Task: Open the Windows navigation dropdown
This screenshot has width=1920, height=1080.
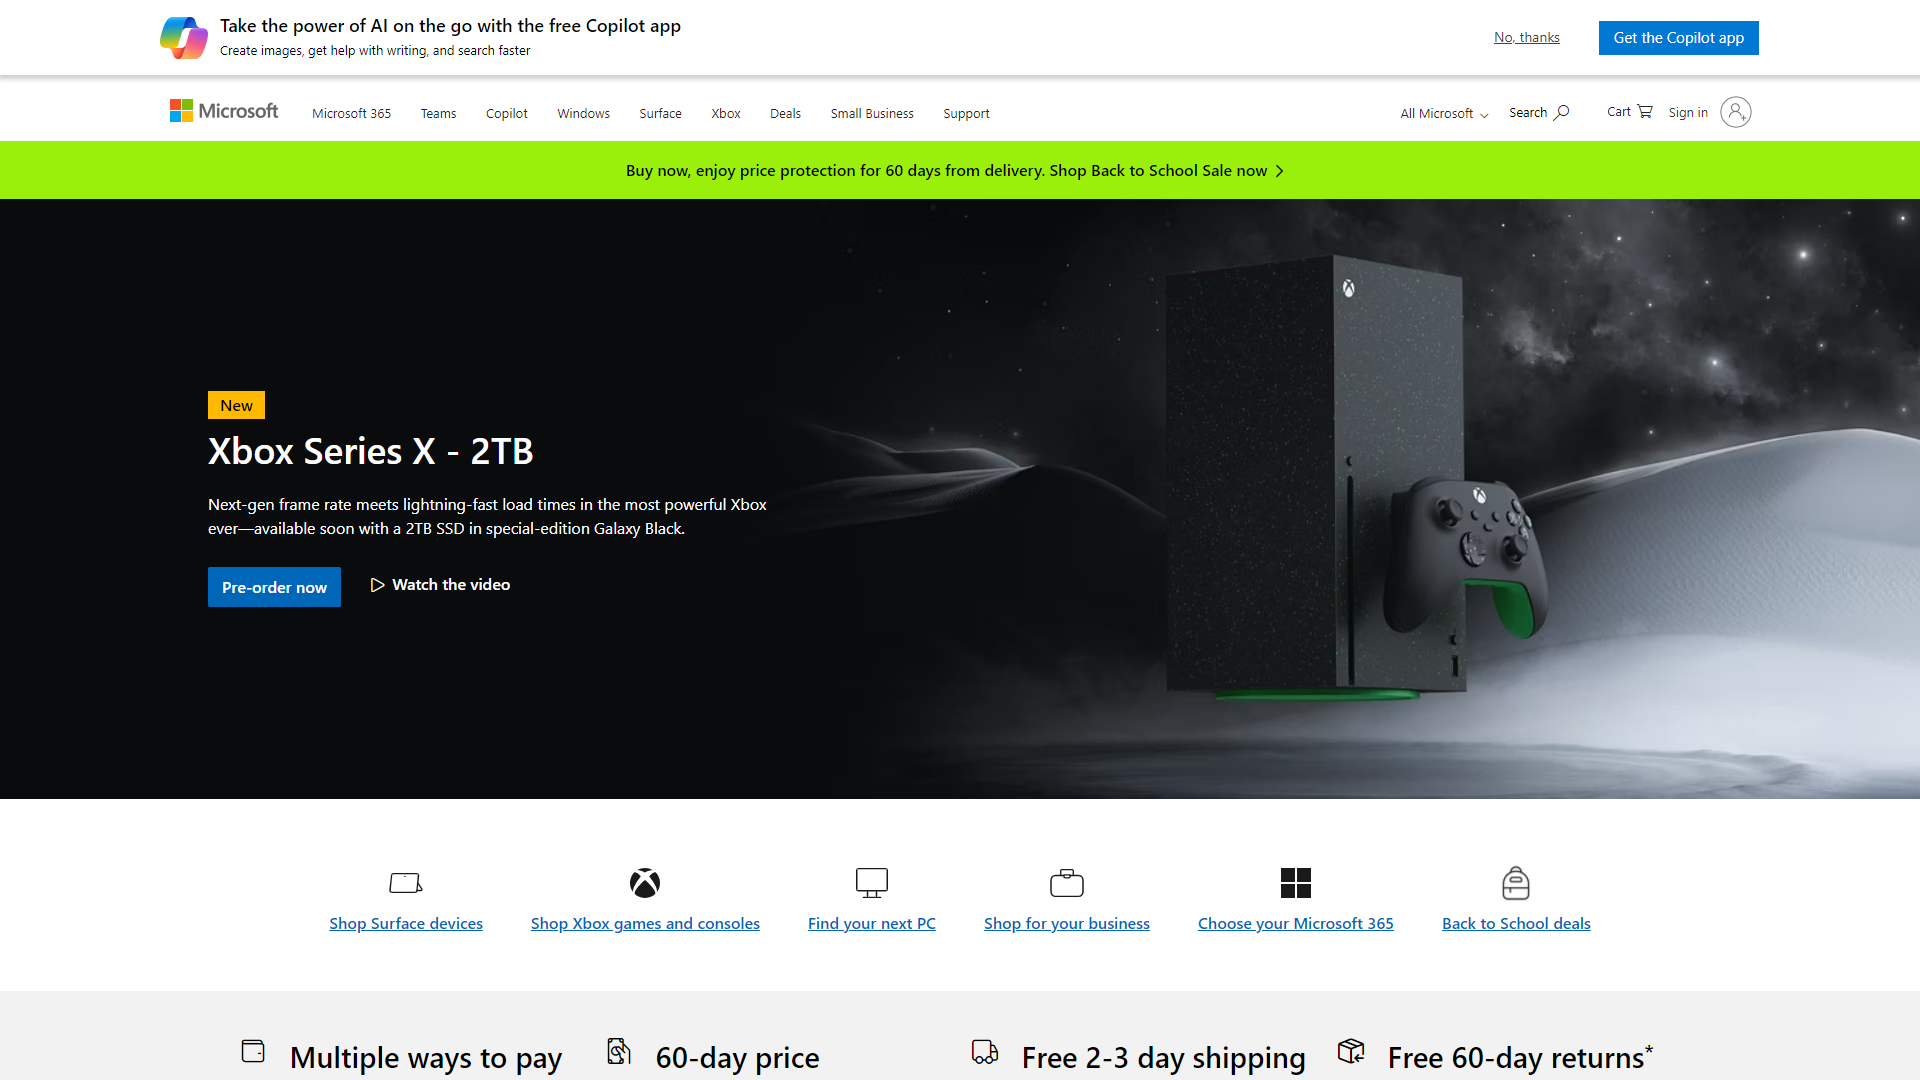Action: tap(582, 113)
